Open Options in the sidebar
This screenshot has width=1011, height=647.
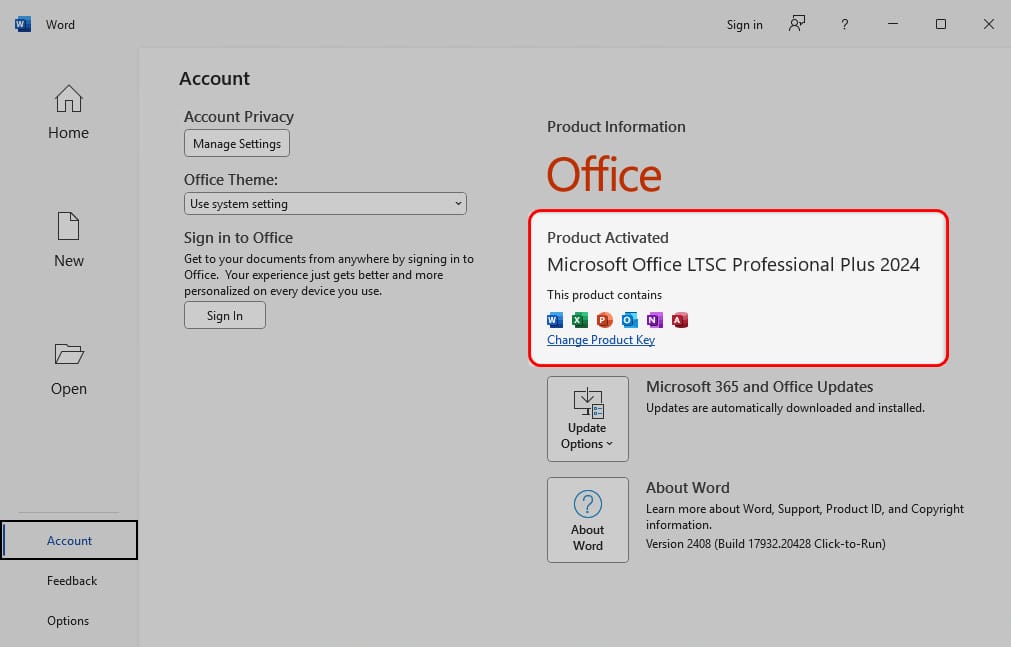click(x=68, y=621)
